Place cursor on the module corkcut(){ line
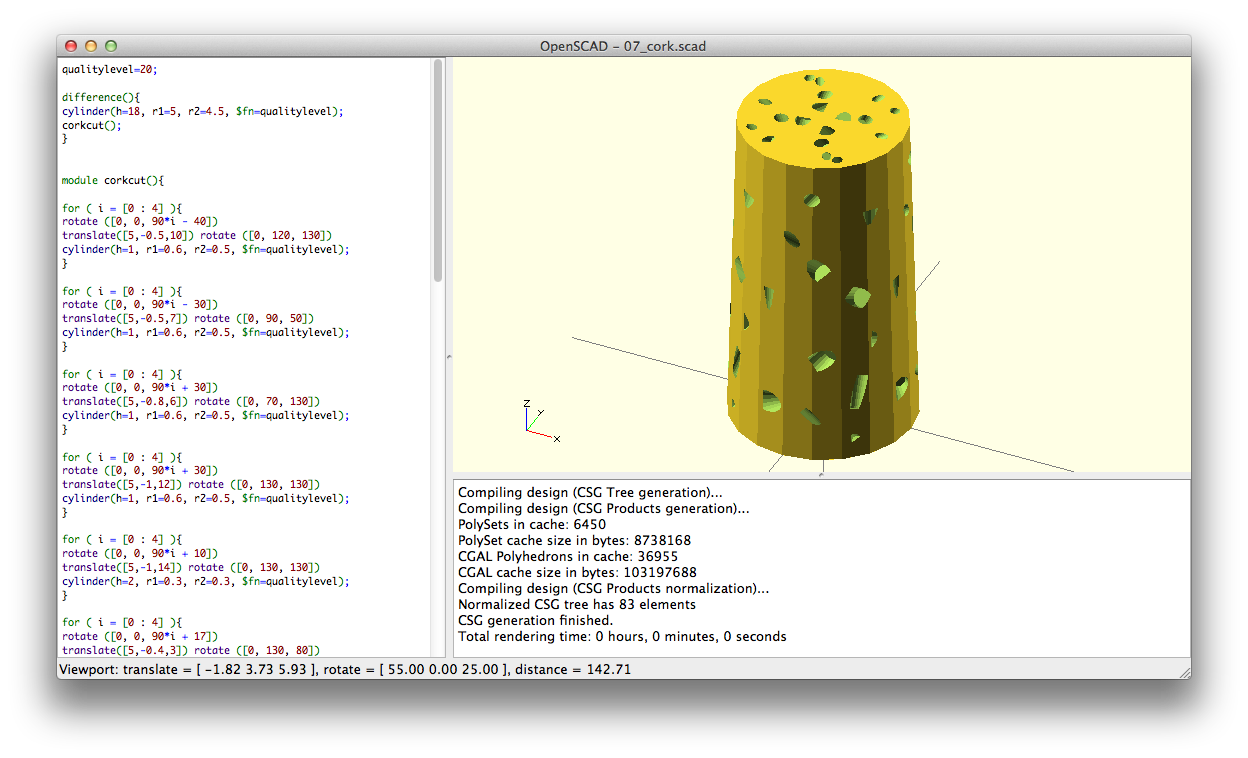The image size is (1248, 758). tap(112, 181)
